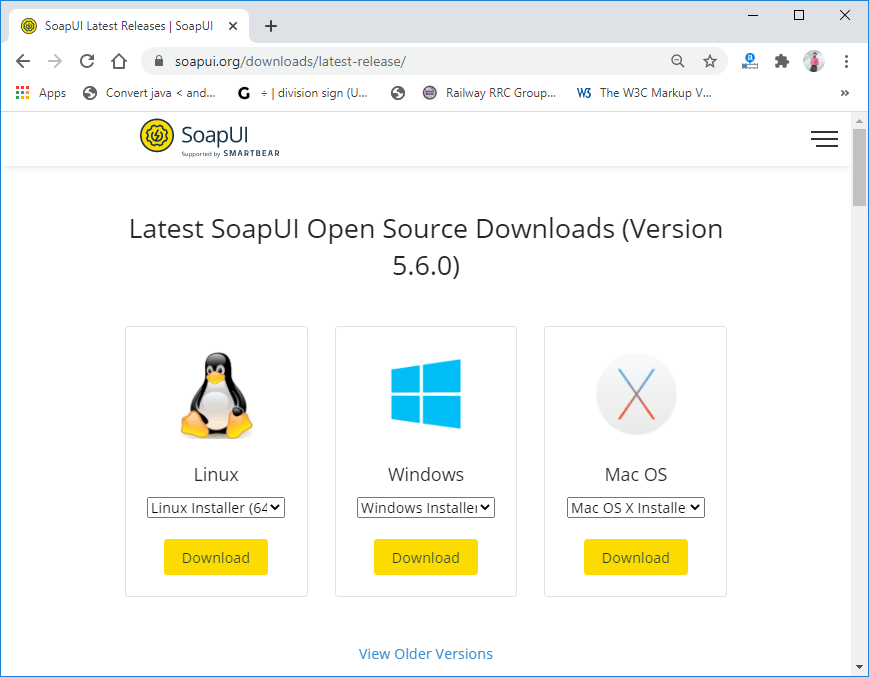Download the Mac OS installer

click(636, 557)
